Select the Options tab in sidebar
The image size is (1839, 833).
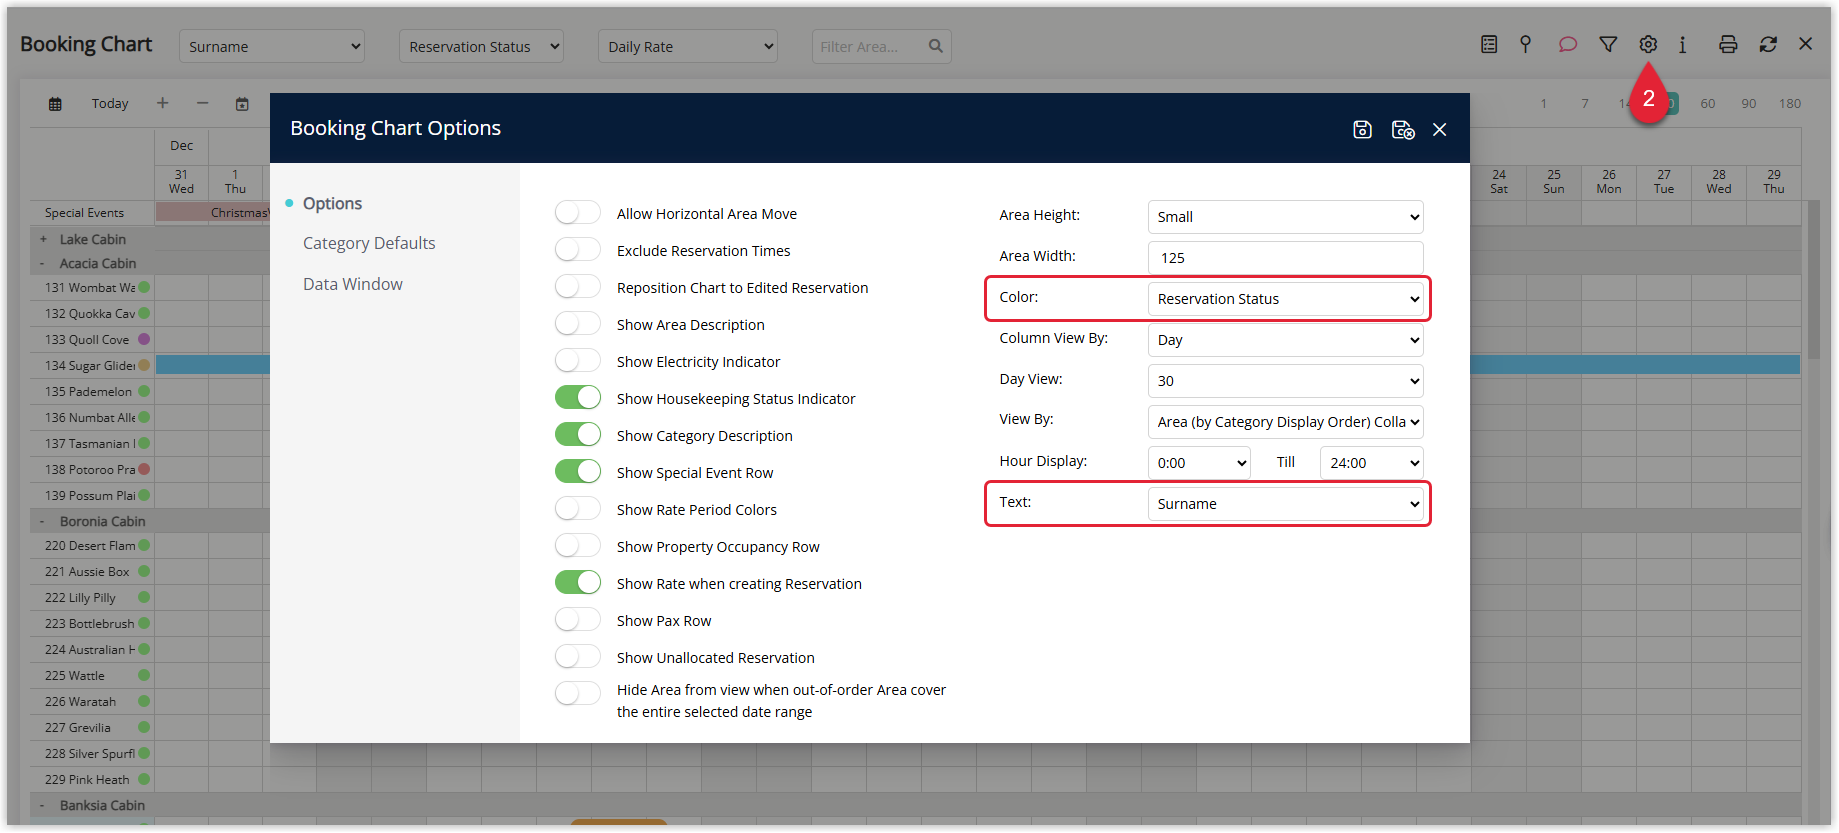coord(332,203)
